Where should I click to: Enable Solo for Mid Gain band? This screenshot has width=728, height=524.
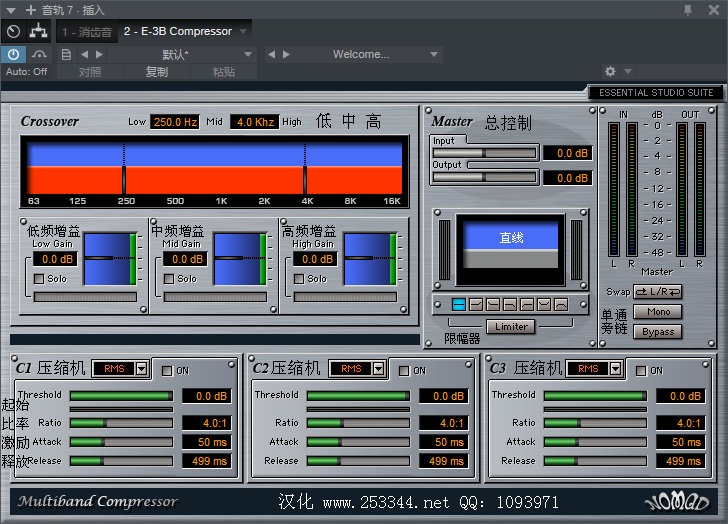[169, 278]
